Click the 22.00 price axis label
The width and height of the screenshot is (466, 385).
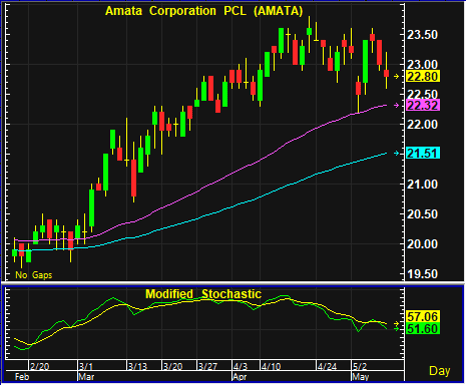click(422, 125)
